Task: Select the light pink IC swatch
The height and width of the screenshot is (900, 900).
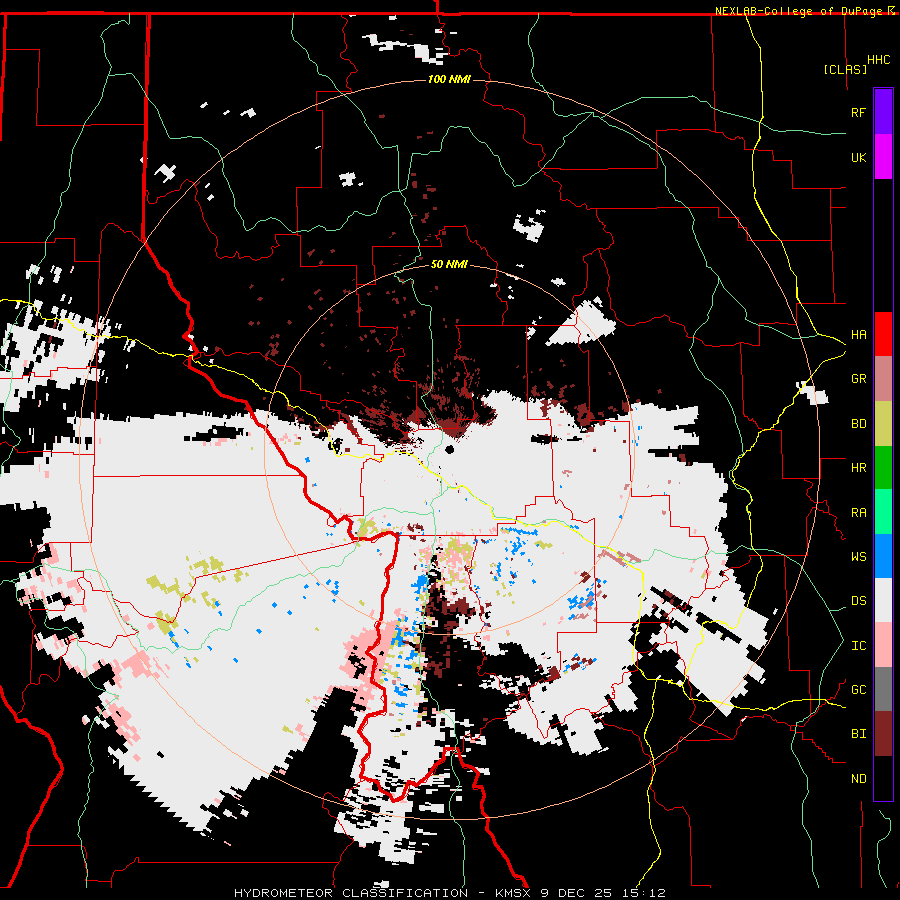Action: 883,645
